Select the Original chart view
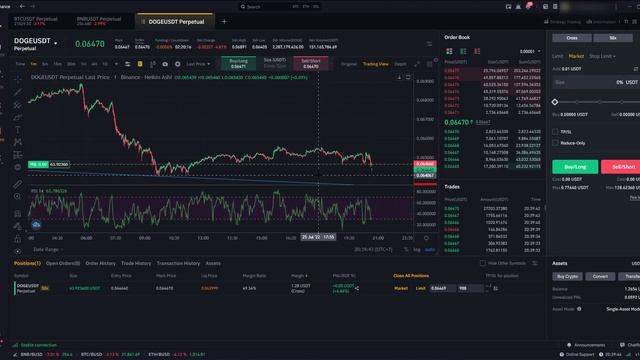Viewport: 640px width, 360px height. coord(349,64)
